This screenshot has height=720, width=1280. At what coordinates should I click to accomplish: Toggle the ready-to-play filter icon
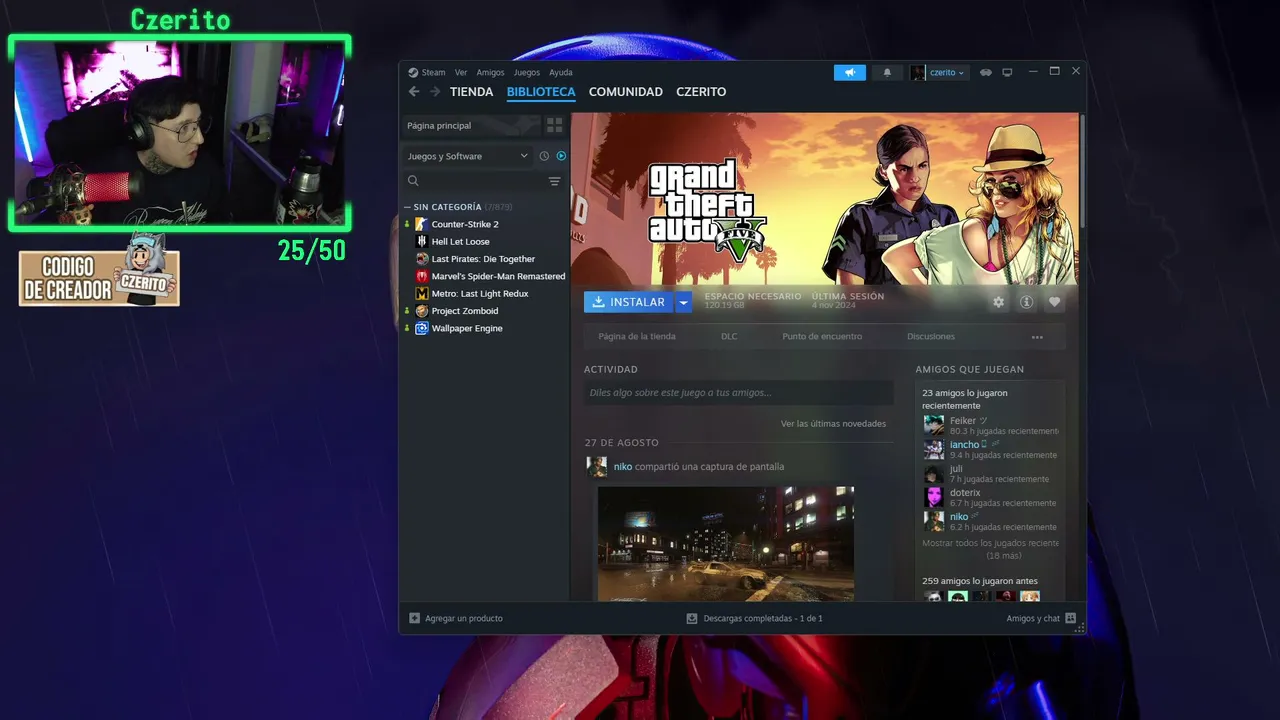coord(561,156)
